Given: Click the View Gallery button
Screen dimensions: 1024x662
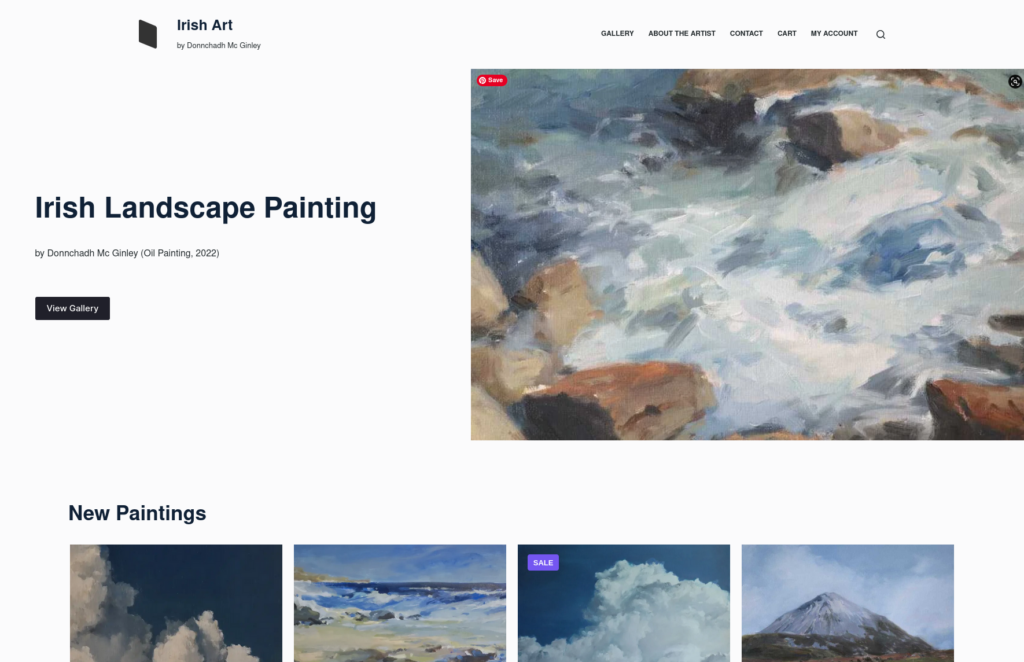Looking at the screenshot, I should [72, 308].
